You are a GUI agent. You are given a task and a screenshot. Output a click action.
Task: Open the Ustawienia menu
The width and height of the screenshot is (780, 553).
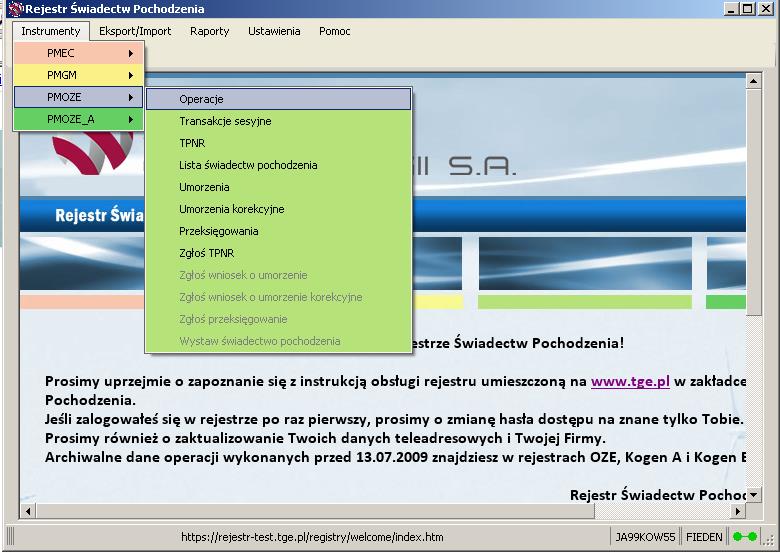[274, 31]
